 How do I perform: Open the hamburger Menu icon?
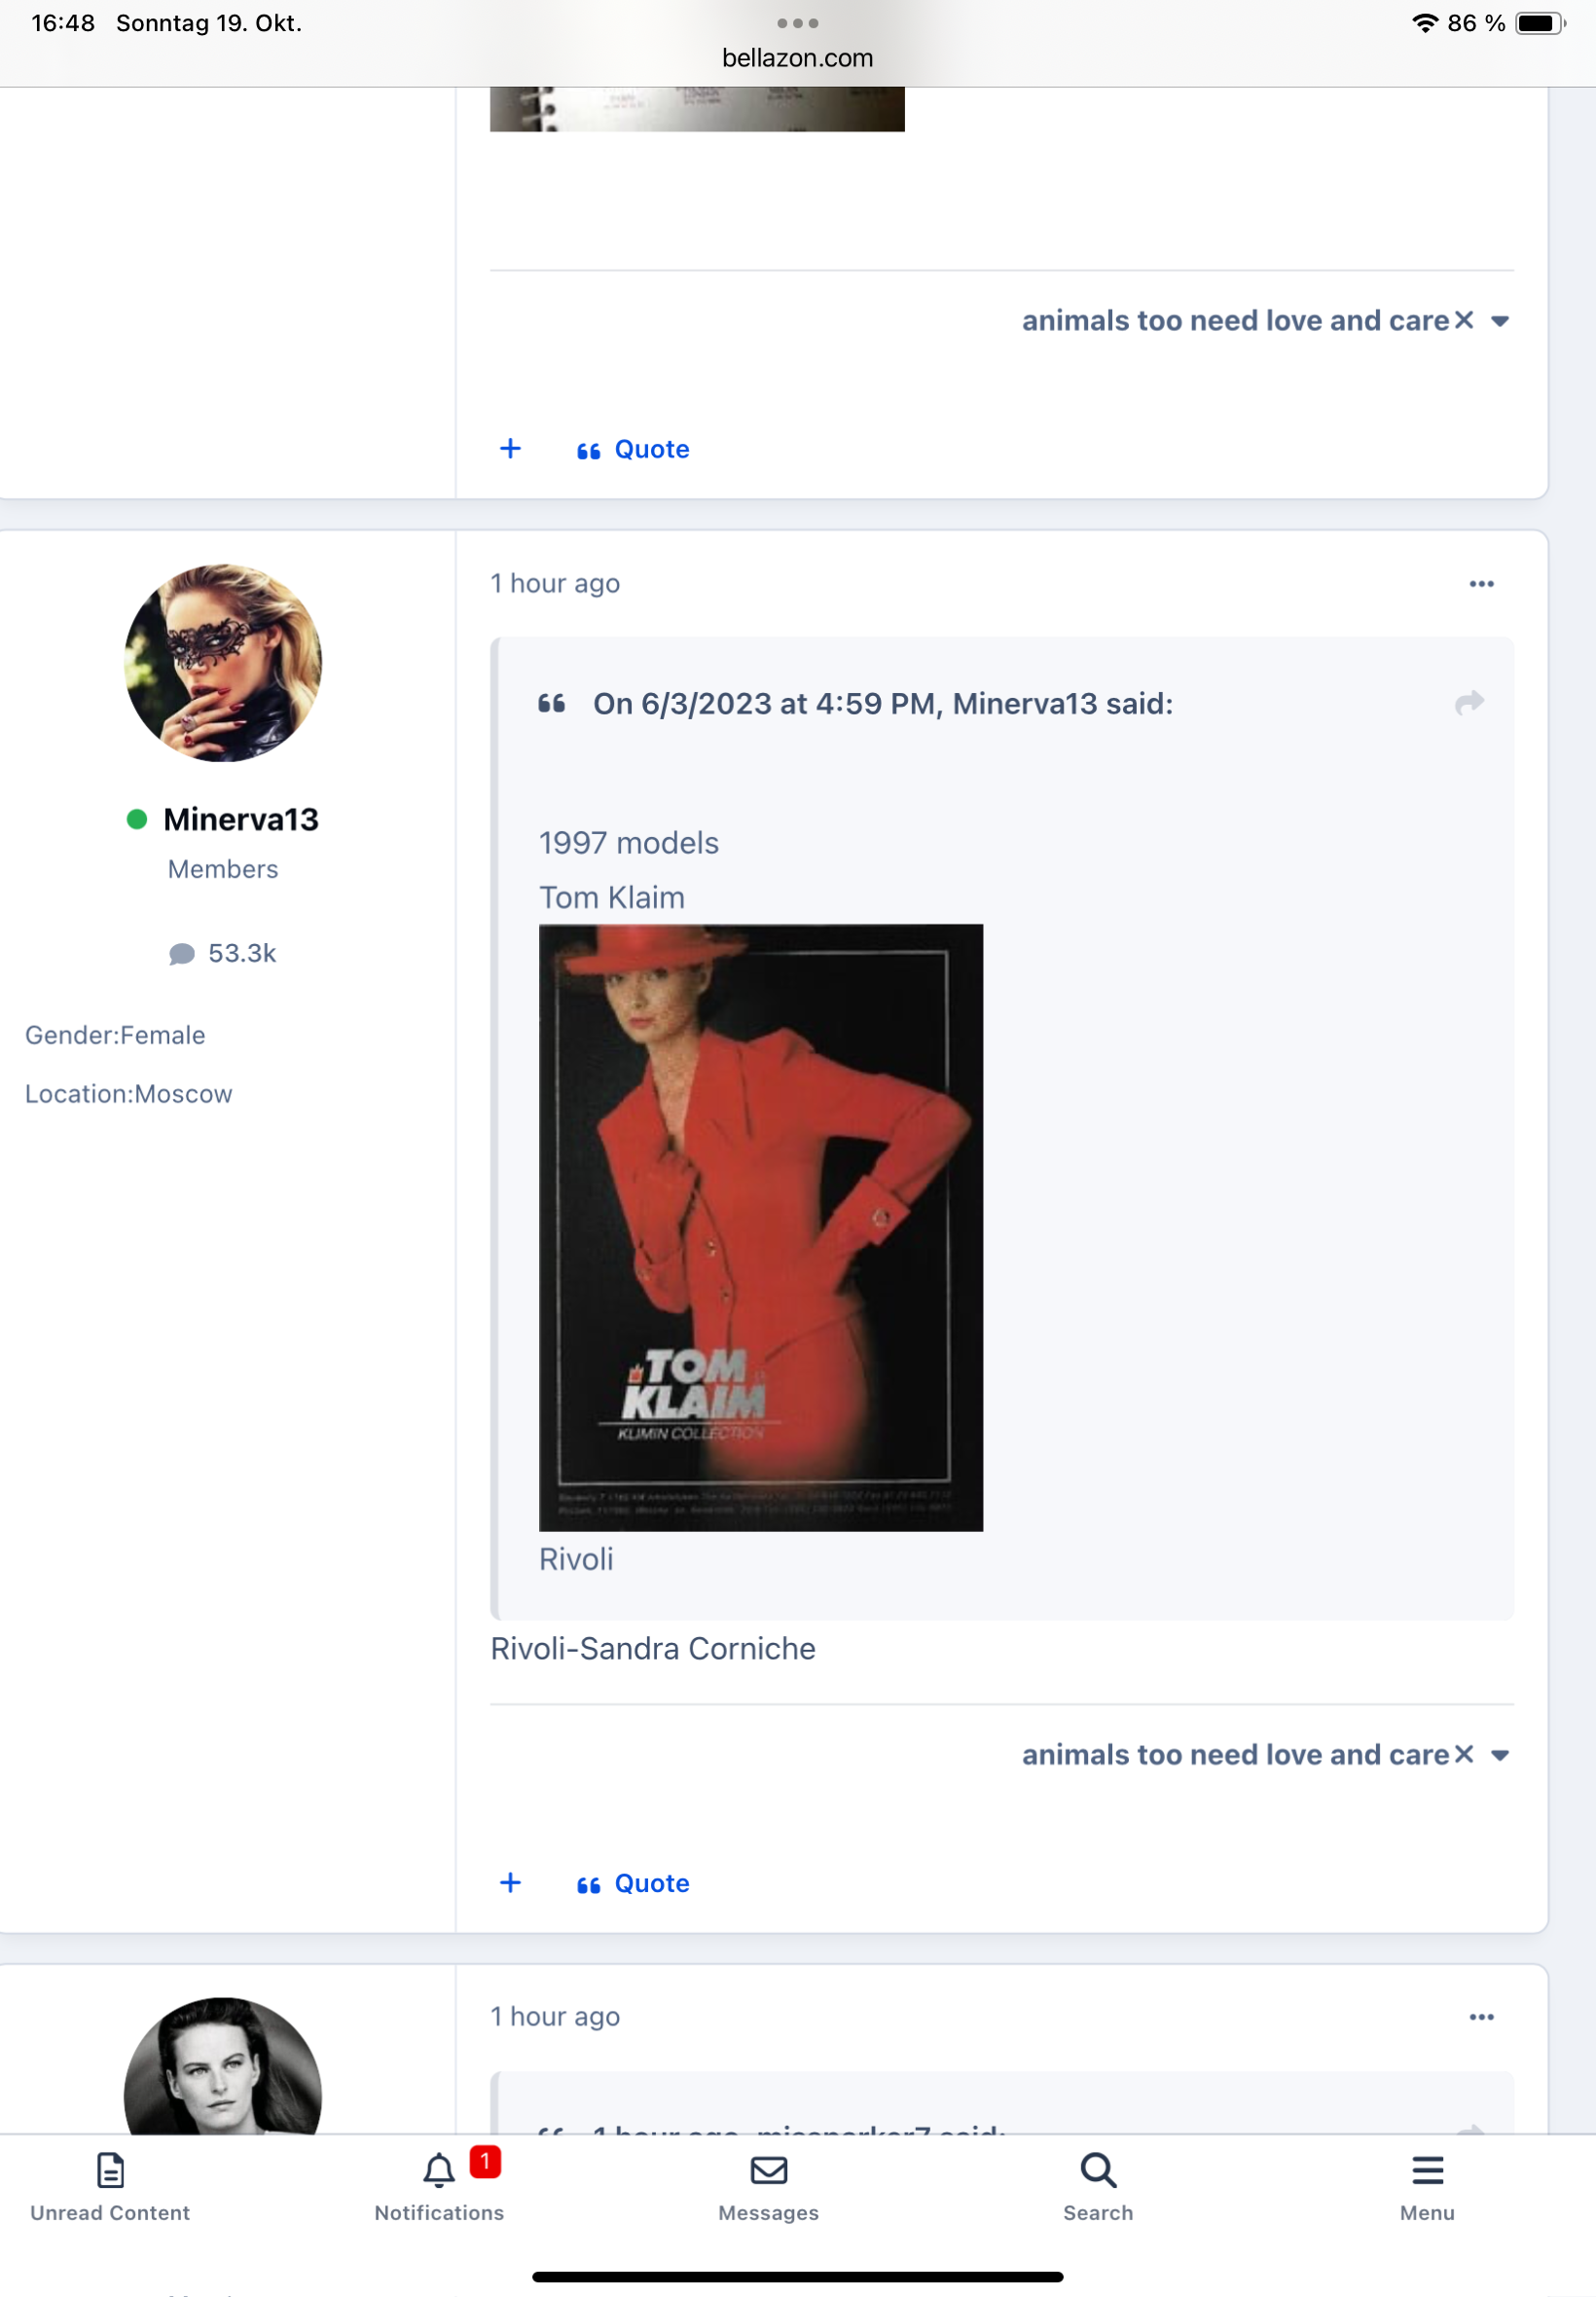click(1427, 2170)
